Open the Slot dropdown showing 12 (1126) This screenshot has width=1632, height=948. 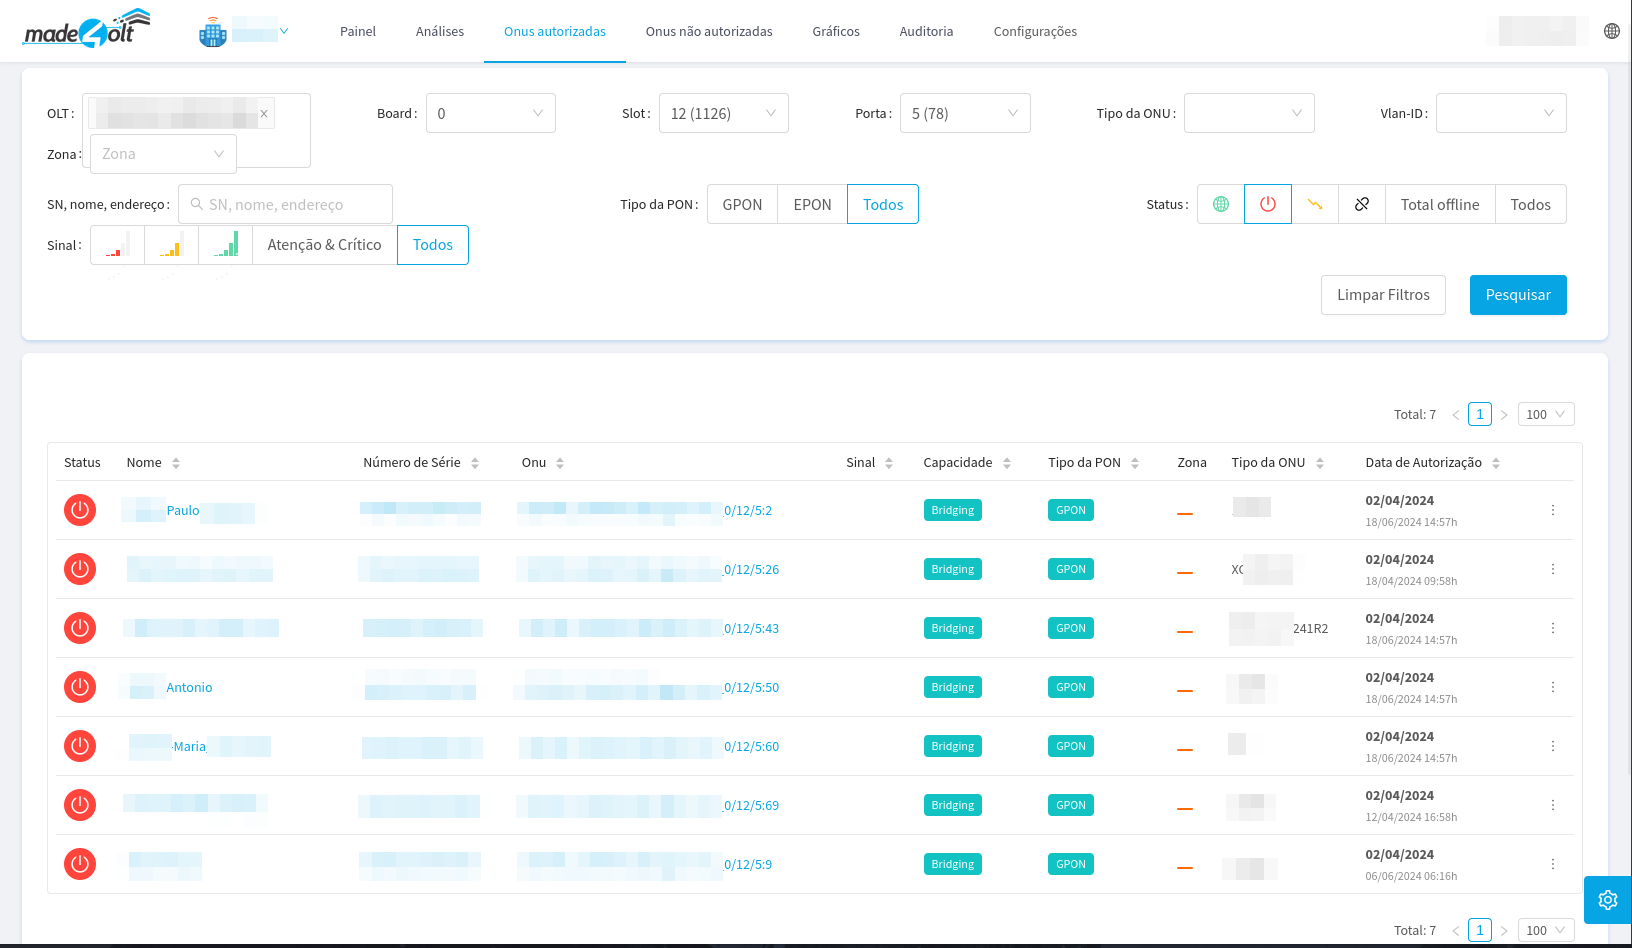click(x=723, y=113)
